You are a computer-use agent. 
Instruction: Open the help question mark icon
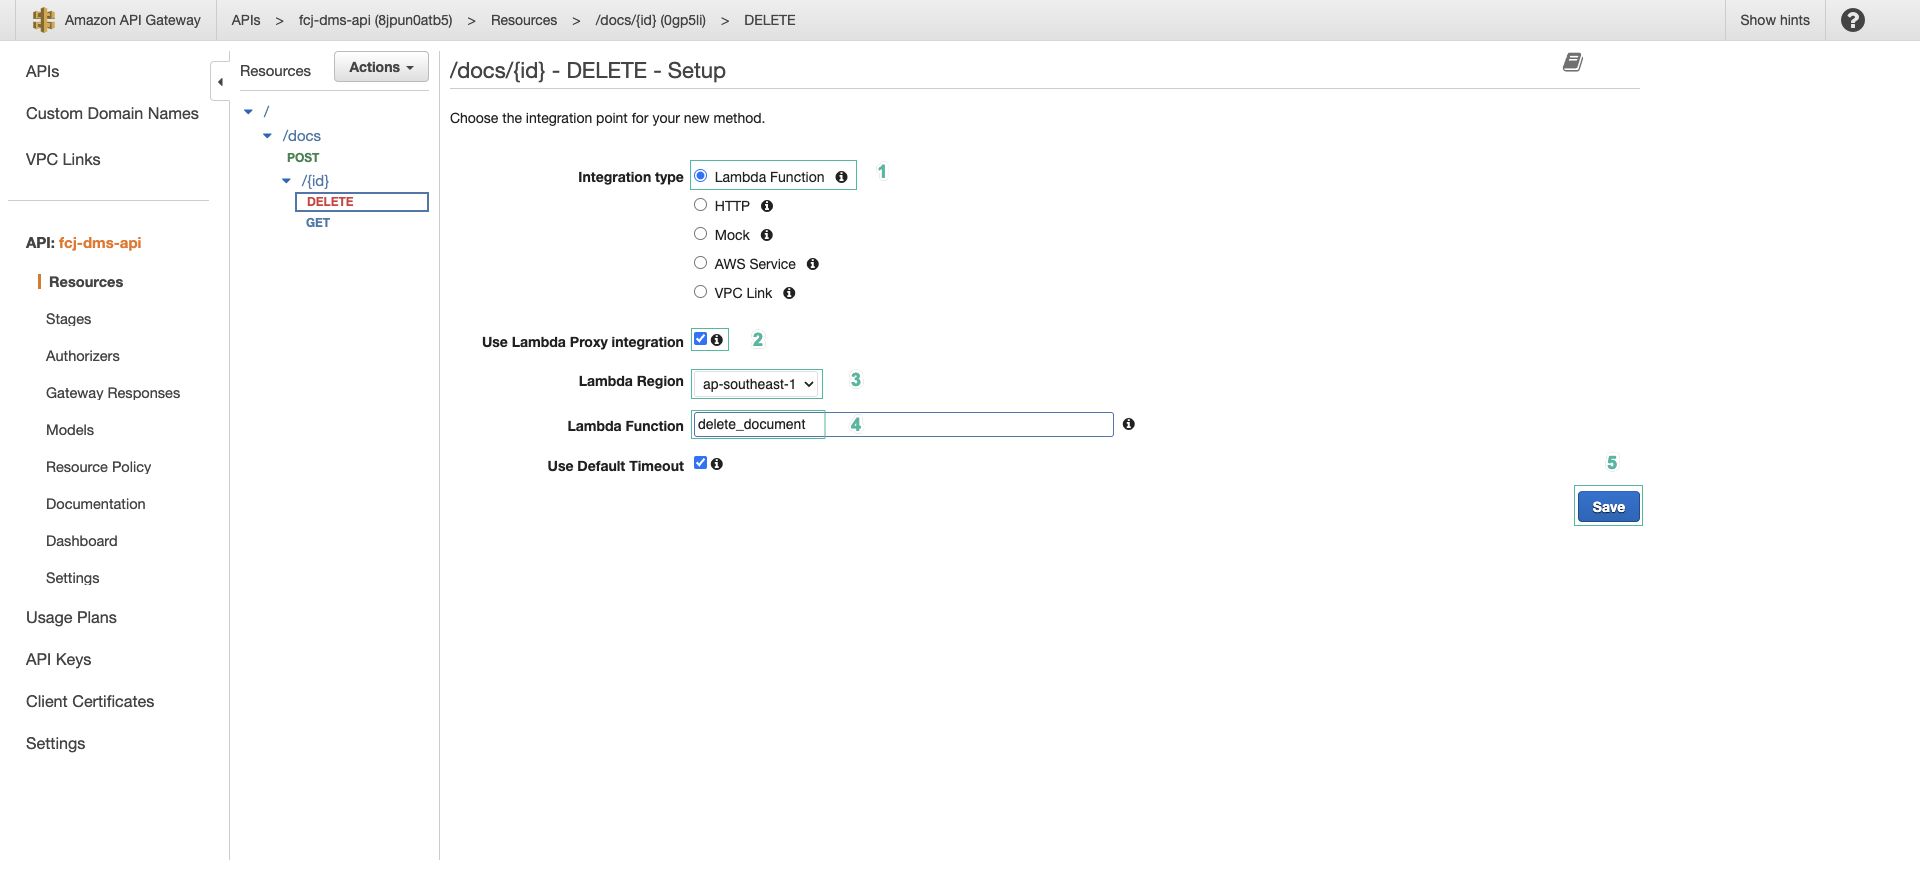pos(1852,20)
